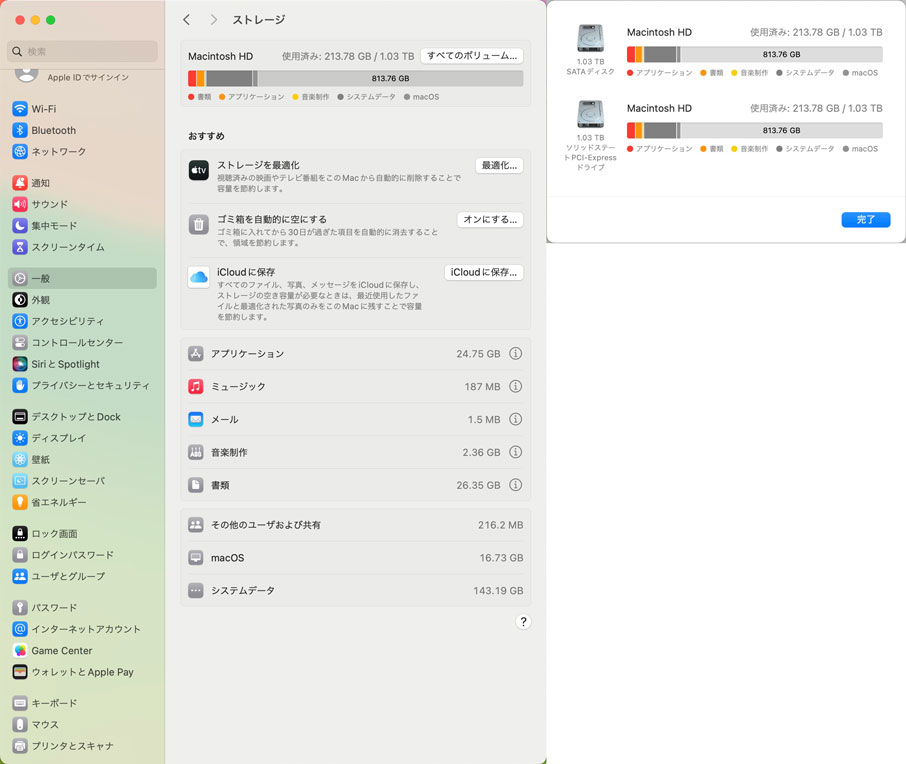Open スクリーンセーバ icon in the sidebar
906x764 pixels.
(20, 480)
